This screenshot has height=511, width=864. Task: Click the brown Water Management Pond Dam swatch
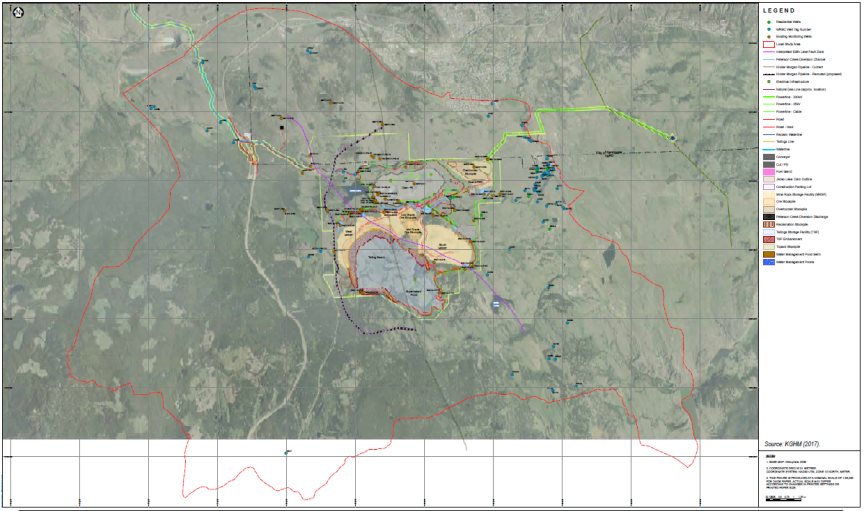click(x=769, y=255)
